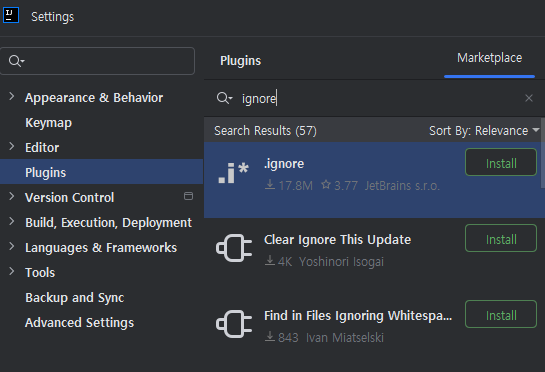Clear the plugin search text

click(x=529, y=98)
